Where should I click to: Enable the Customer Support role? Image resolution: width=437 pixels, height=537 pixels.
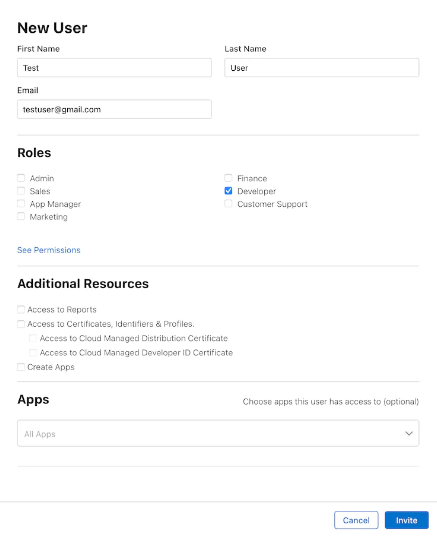pos(228,204)
